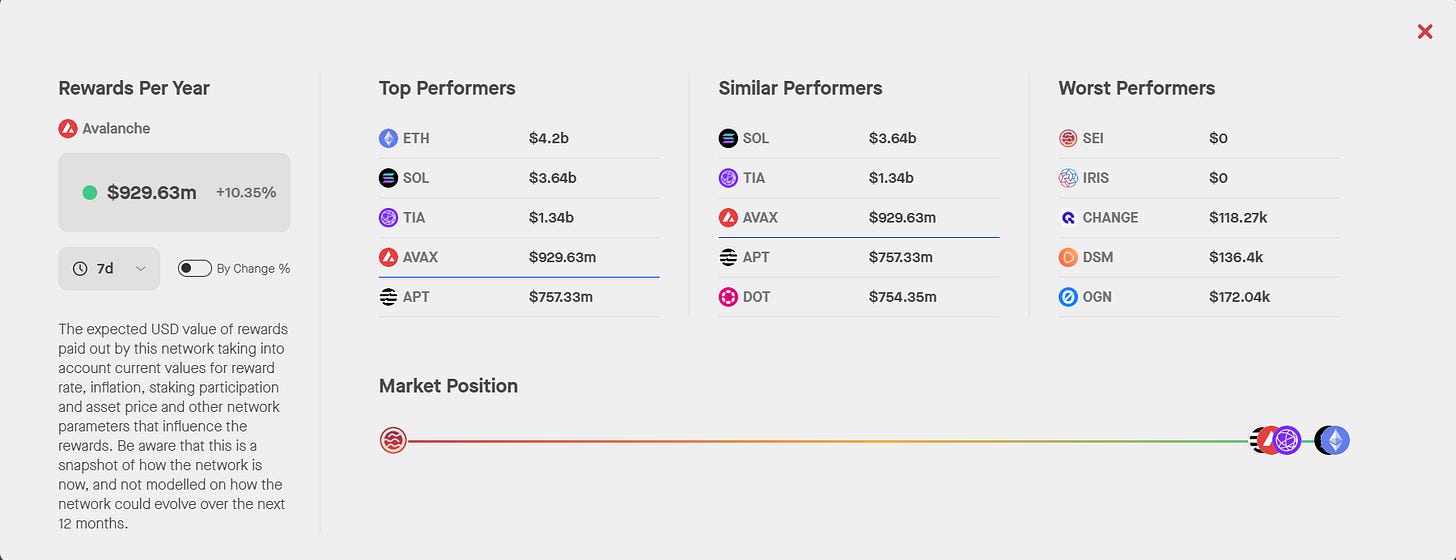Viewport: 1456px width, 560px height.
Task: Click the IRIS network icon
Action: pyautogui.click(x=1068, y=178)
